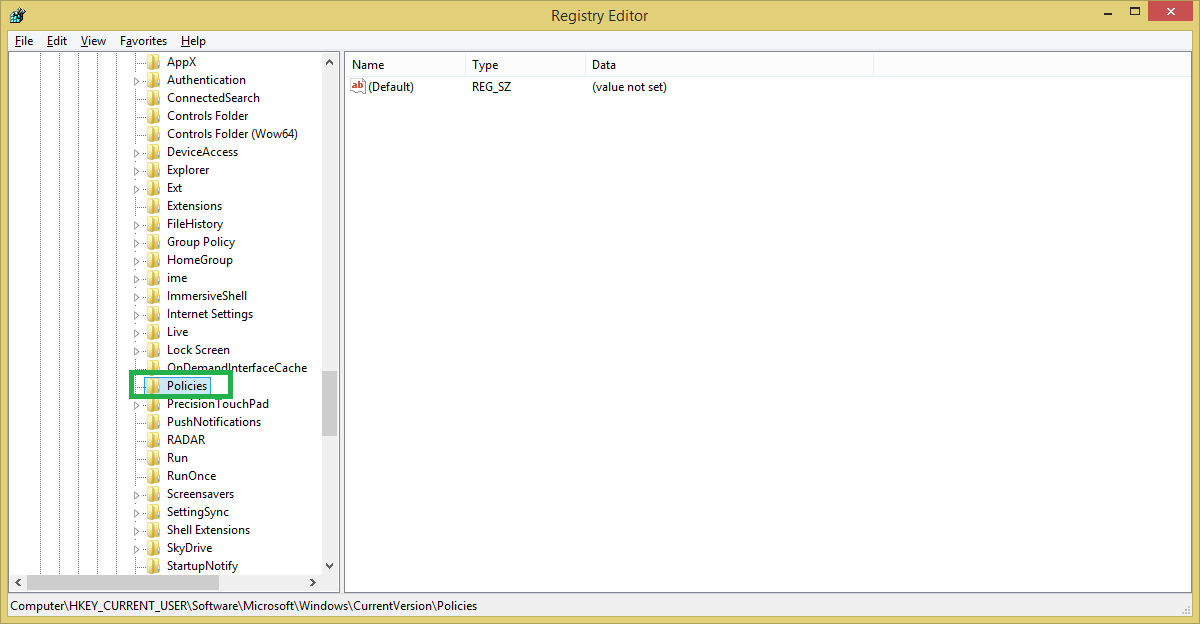Click the Type column header

[526, 65]
